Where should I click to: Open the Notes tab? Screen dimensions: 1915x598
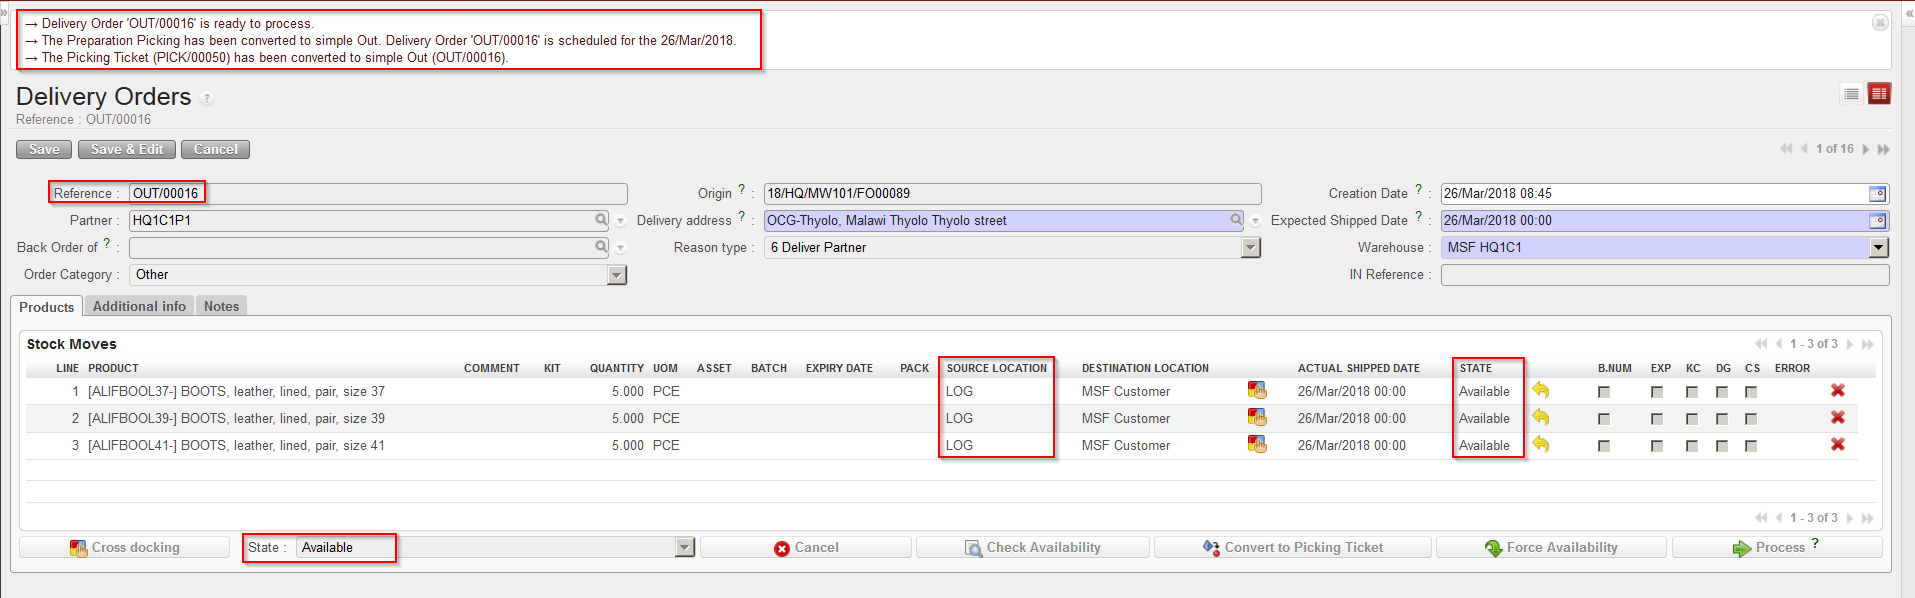[221, 307]
